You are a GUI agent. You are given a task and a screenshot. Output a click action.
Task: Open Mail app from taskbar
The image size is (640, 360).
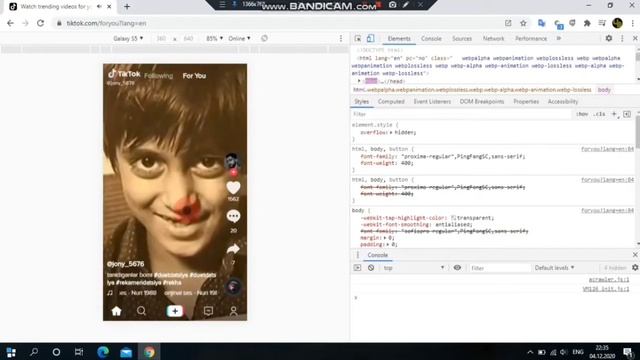coord(126,352)
